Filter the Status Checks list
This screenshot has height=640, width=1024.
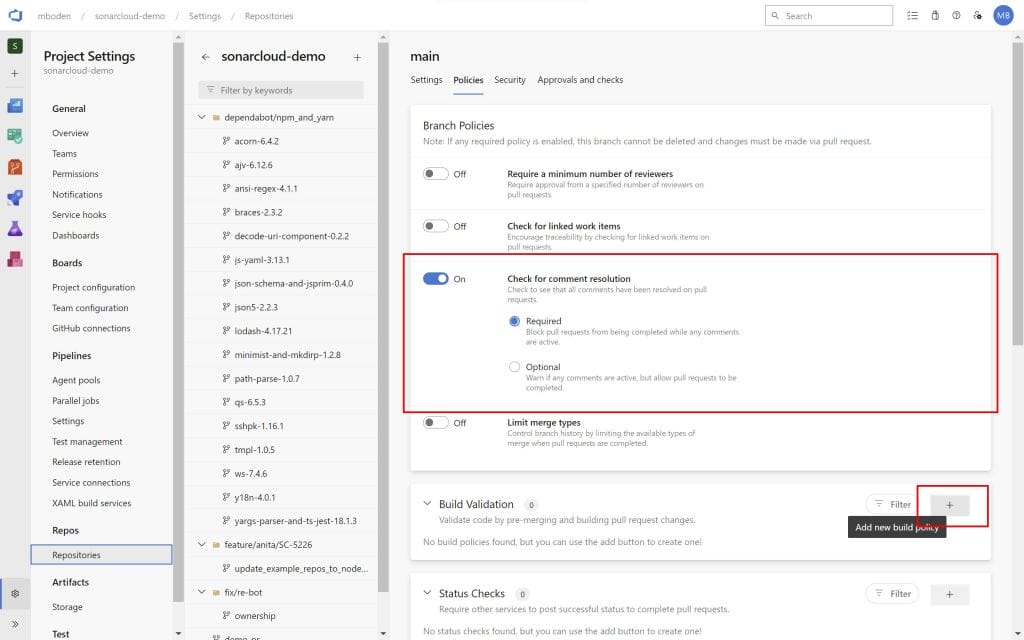click(x=892, y=594)
